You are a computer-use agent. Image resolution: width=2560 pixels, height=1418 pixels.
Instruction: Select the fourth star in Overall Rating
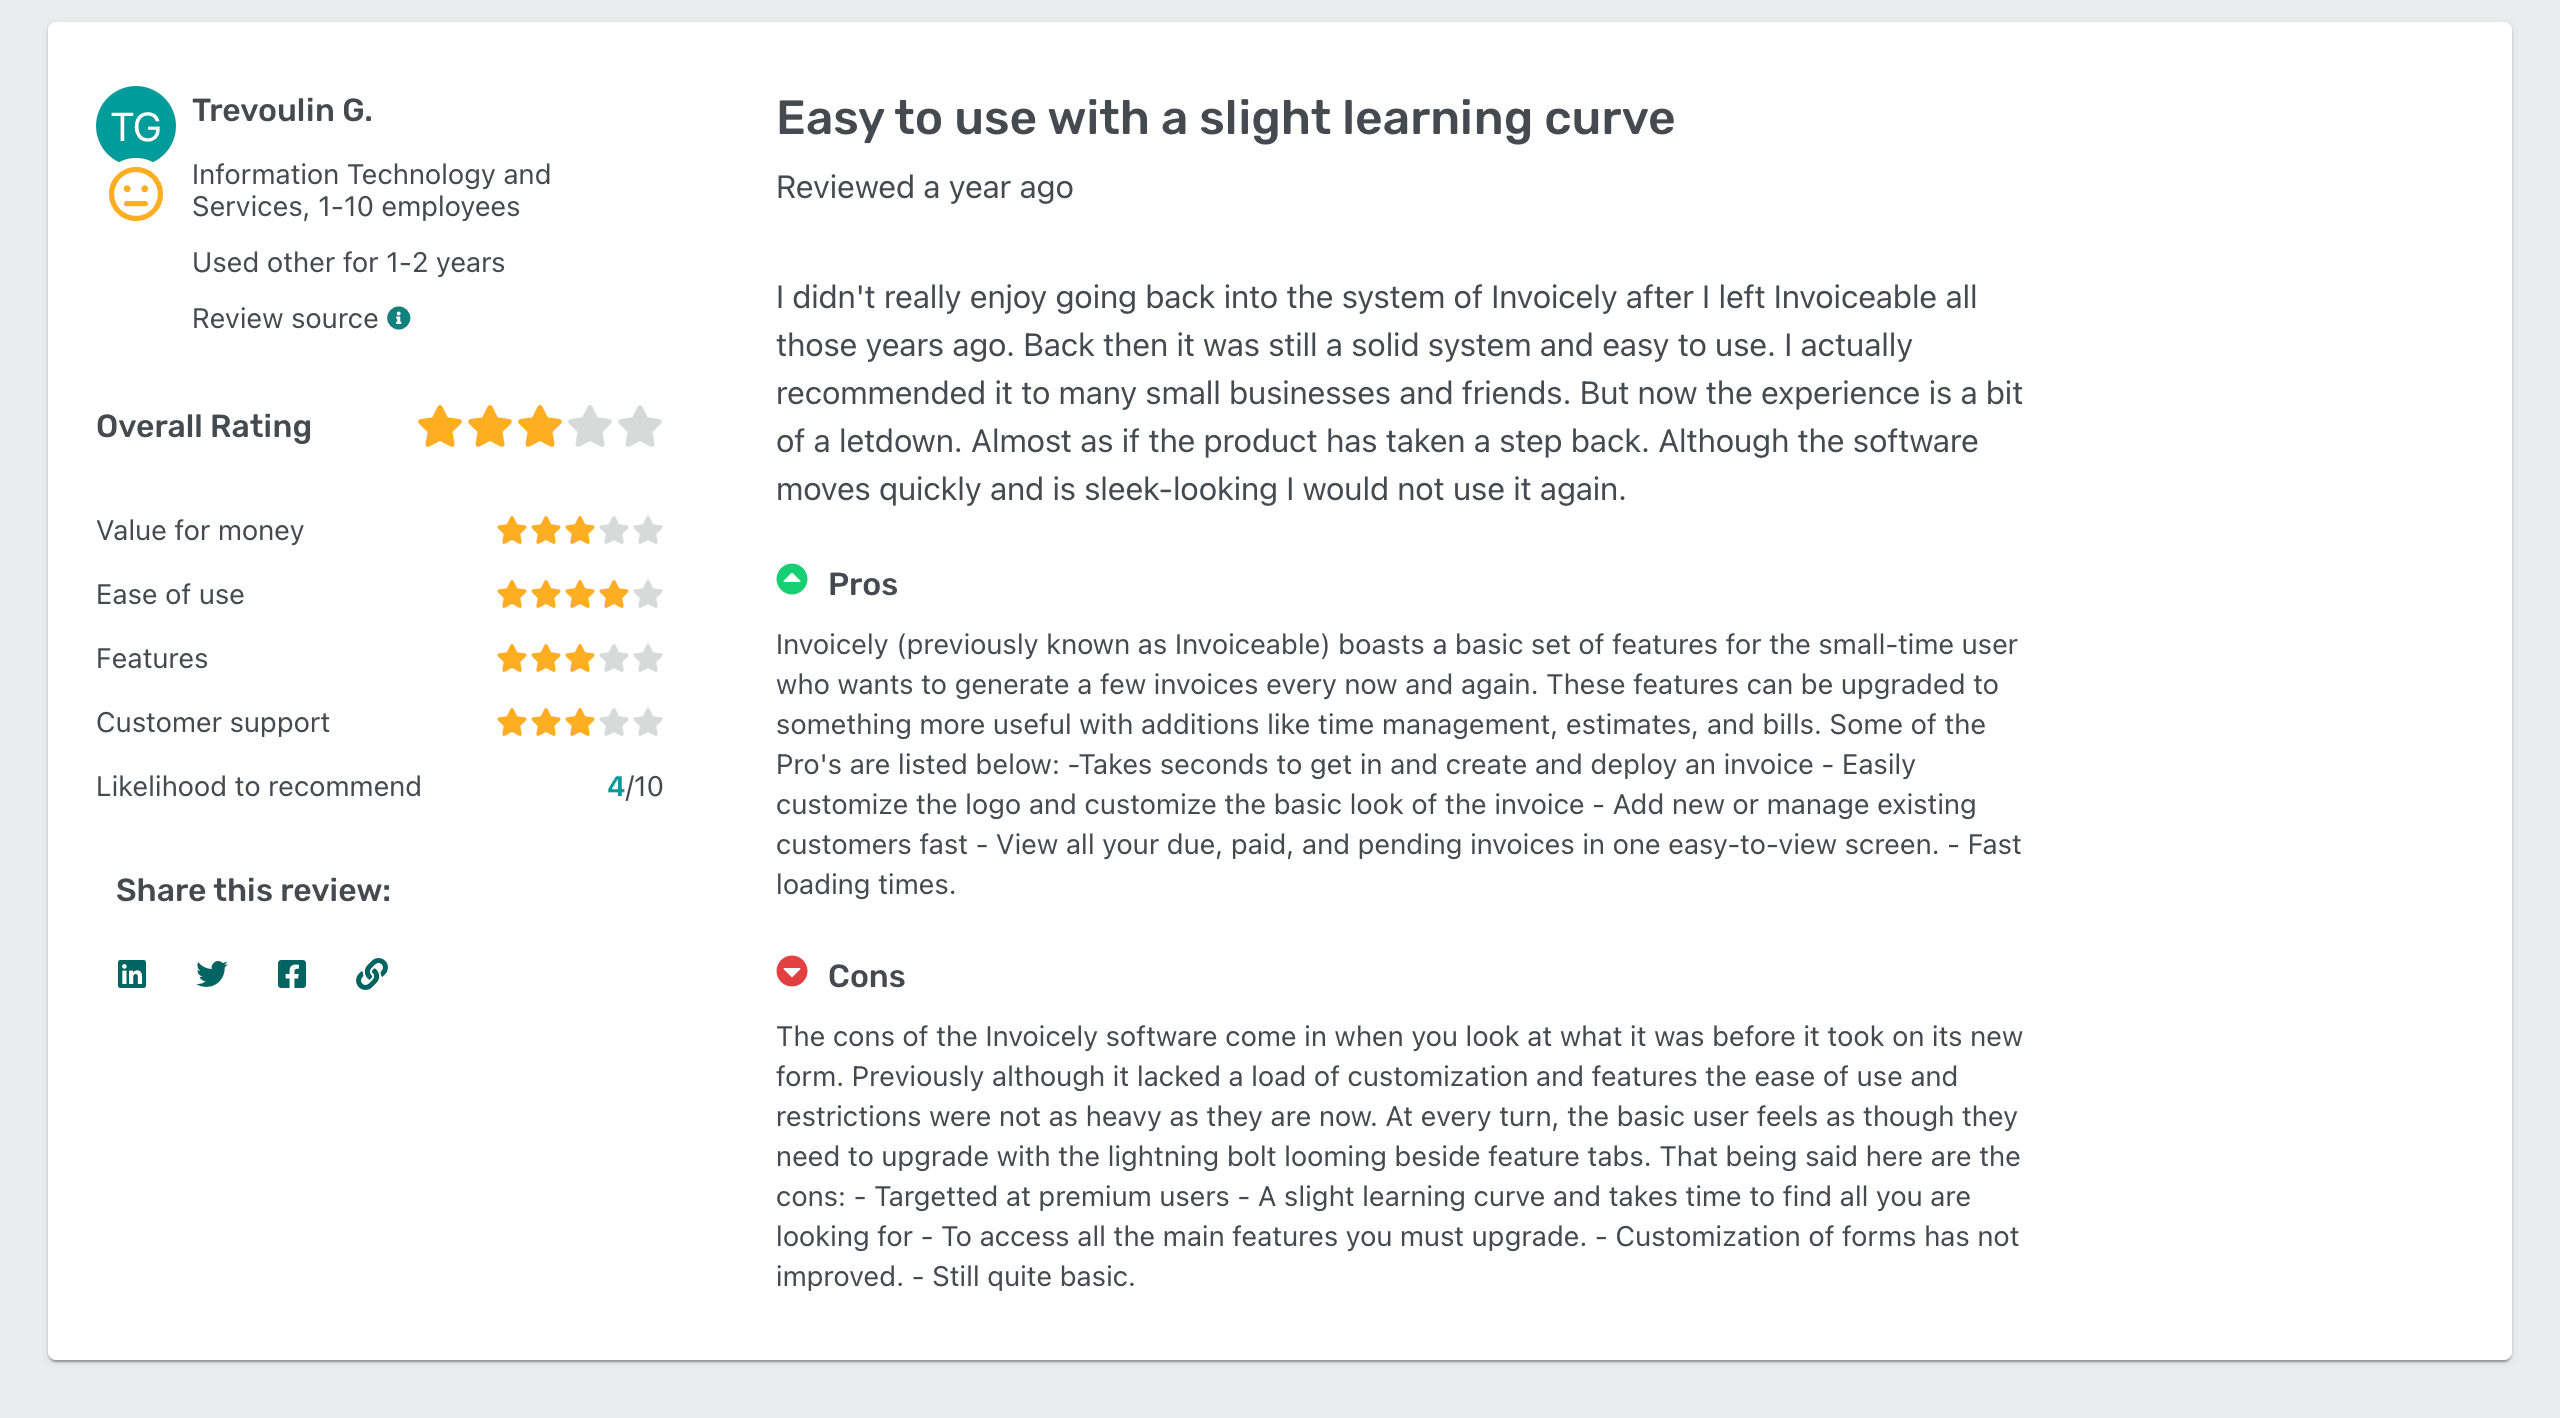(592, 426)
